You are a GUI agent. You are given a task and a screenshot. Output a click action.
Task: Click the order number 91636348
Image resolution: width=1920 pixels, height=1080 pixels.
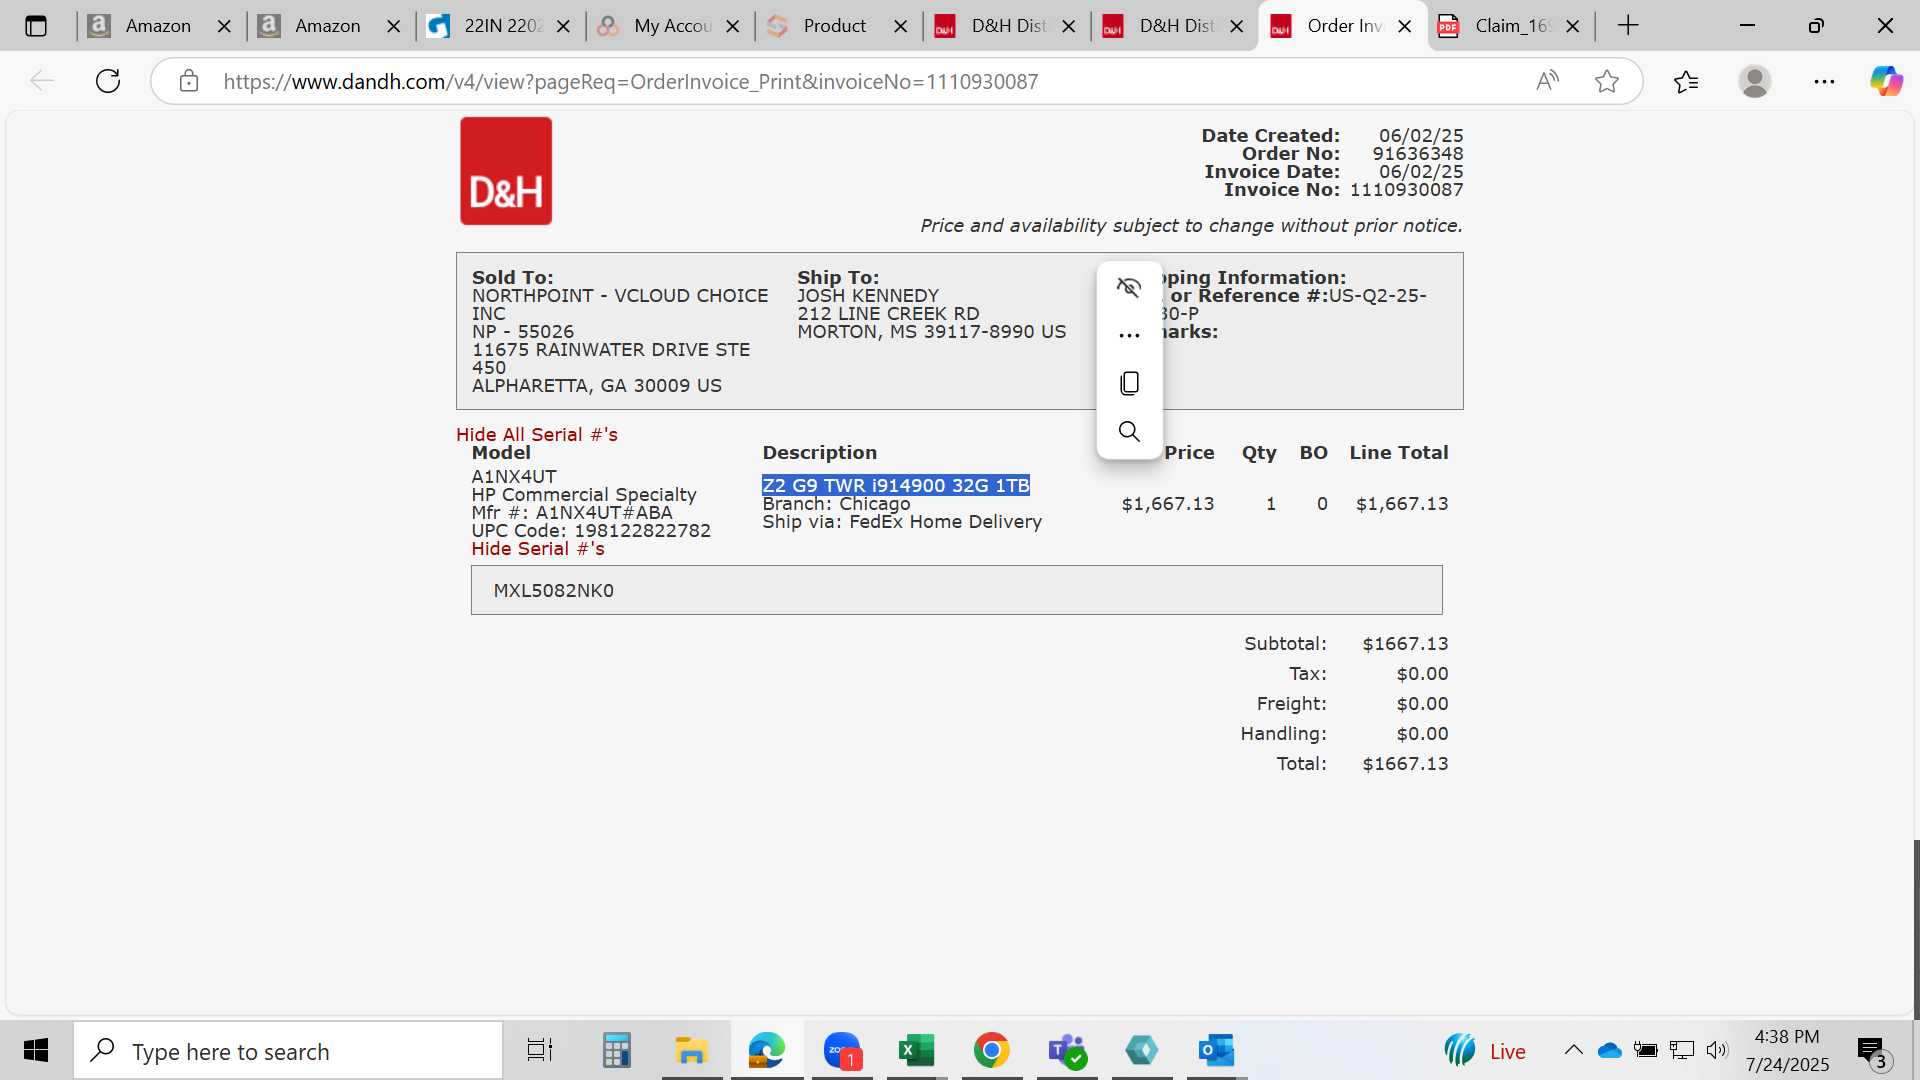click(1417, 154)
